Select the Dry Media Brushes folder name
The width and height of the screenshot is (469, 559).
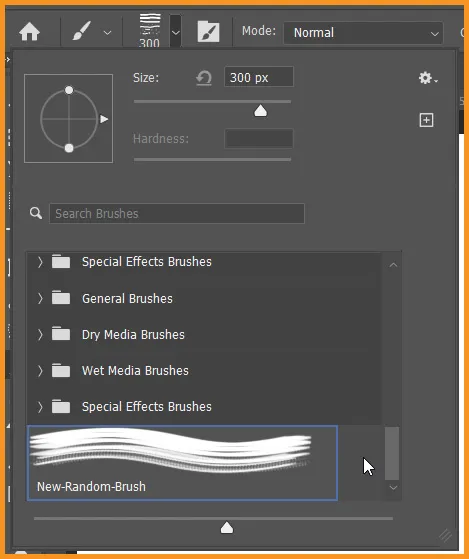pyautogui.click(x=133, y=335)
